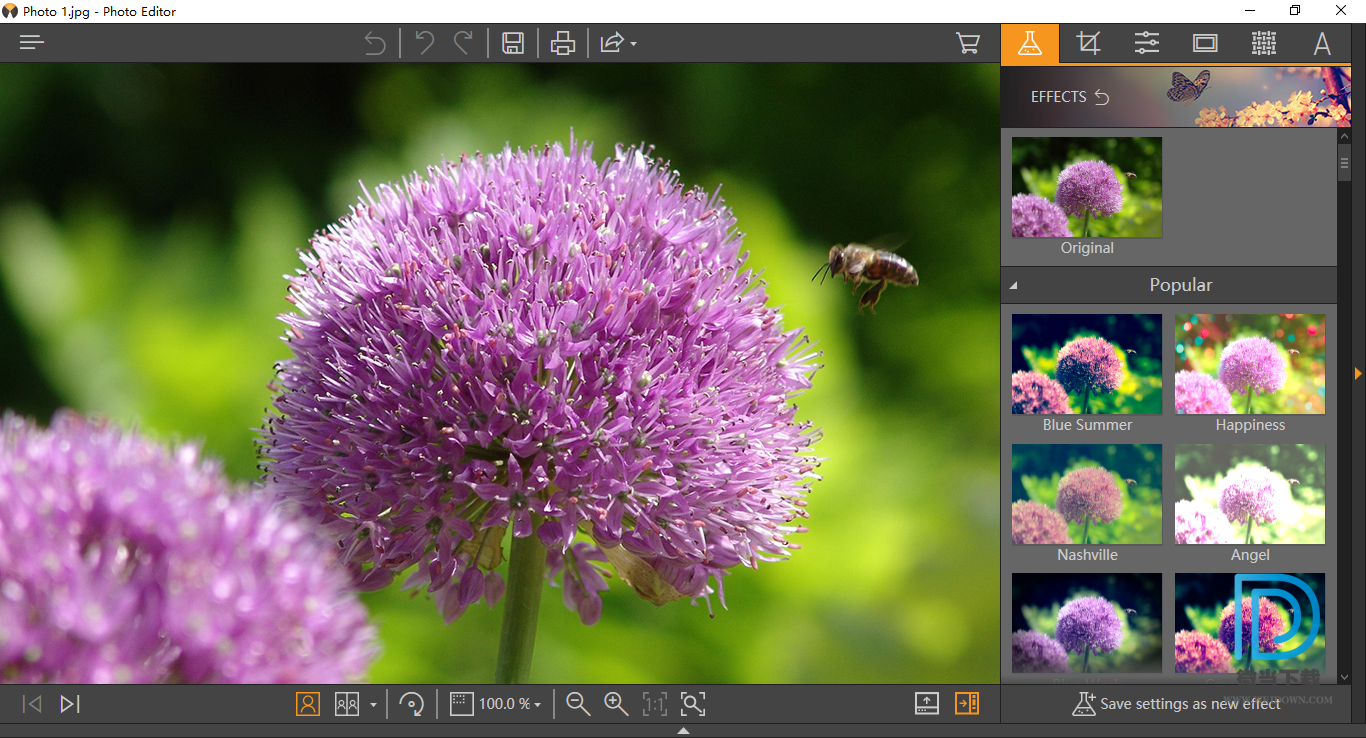Collapse the Popular effects group

coord(1013,286)
